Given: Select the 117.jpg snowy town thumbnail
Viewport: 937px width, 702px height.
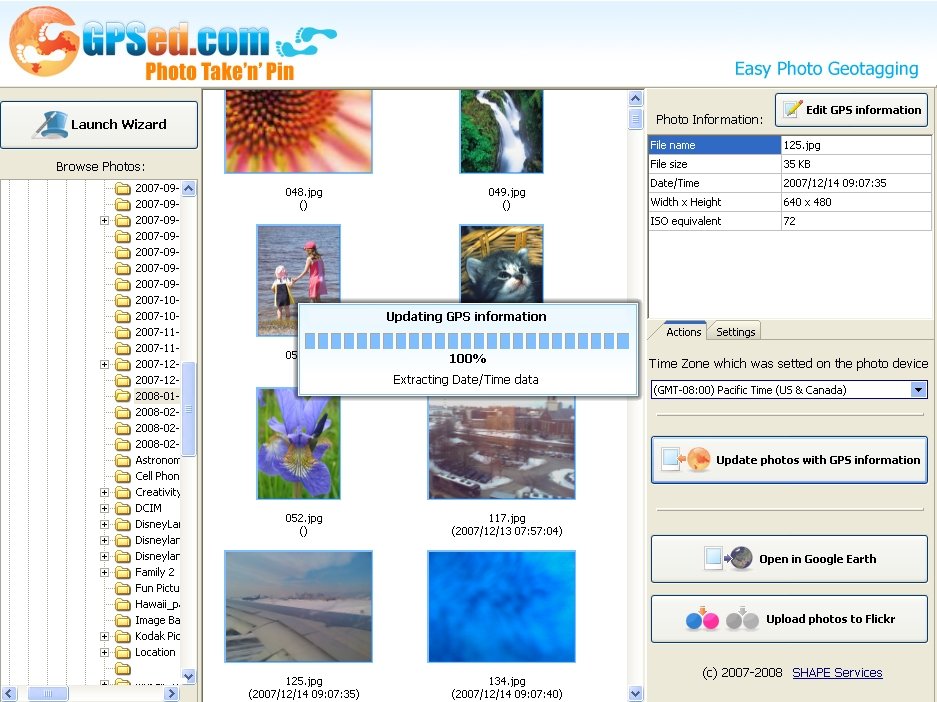Looking at the screenshot, I should click(501, 447).
